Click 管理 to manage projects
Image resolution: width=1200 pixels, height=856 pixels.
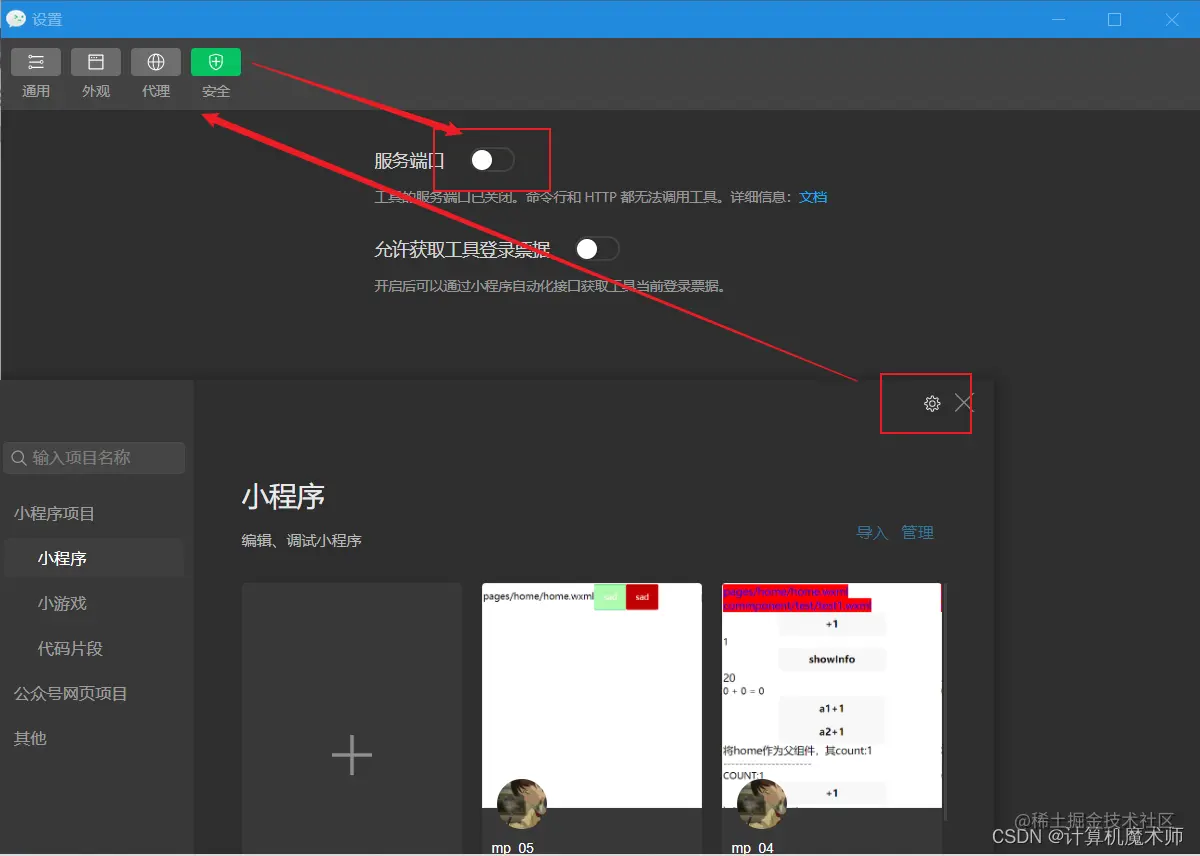click(918, 532)
